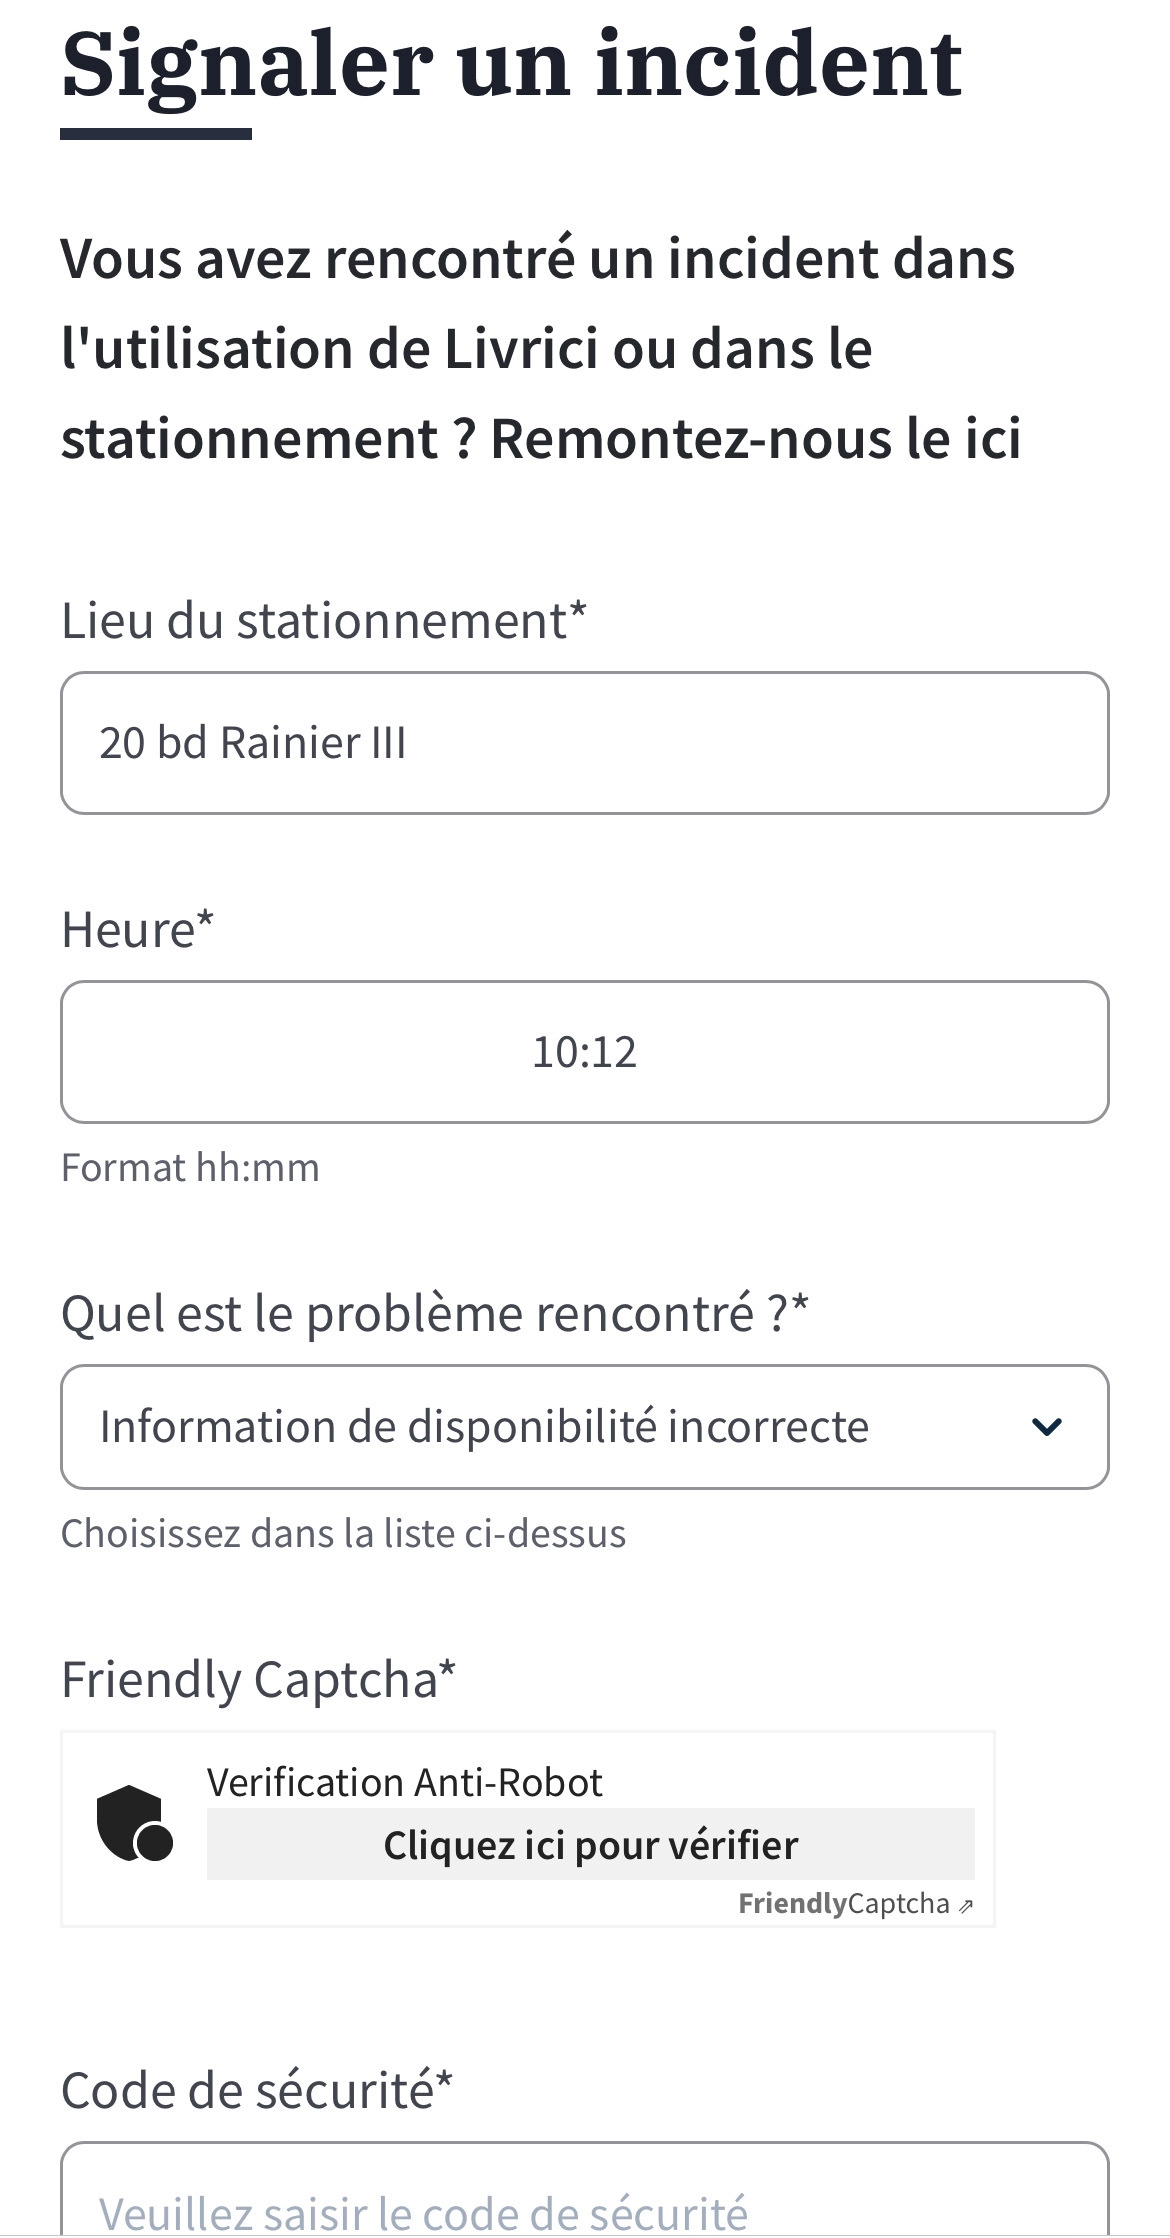This screenshot has width=1170, height=2238.
Task: Click the 'Friendly Captcha' label
Action: pyautogui.click(x=259, y=1680)
